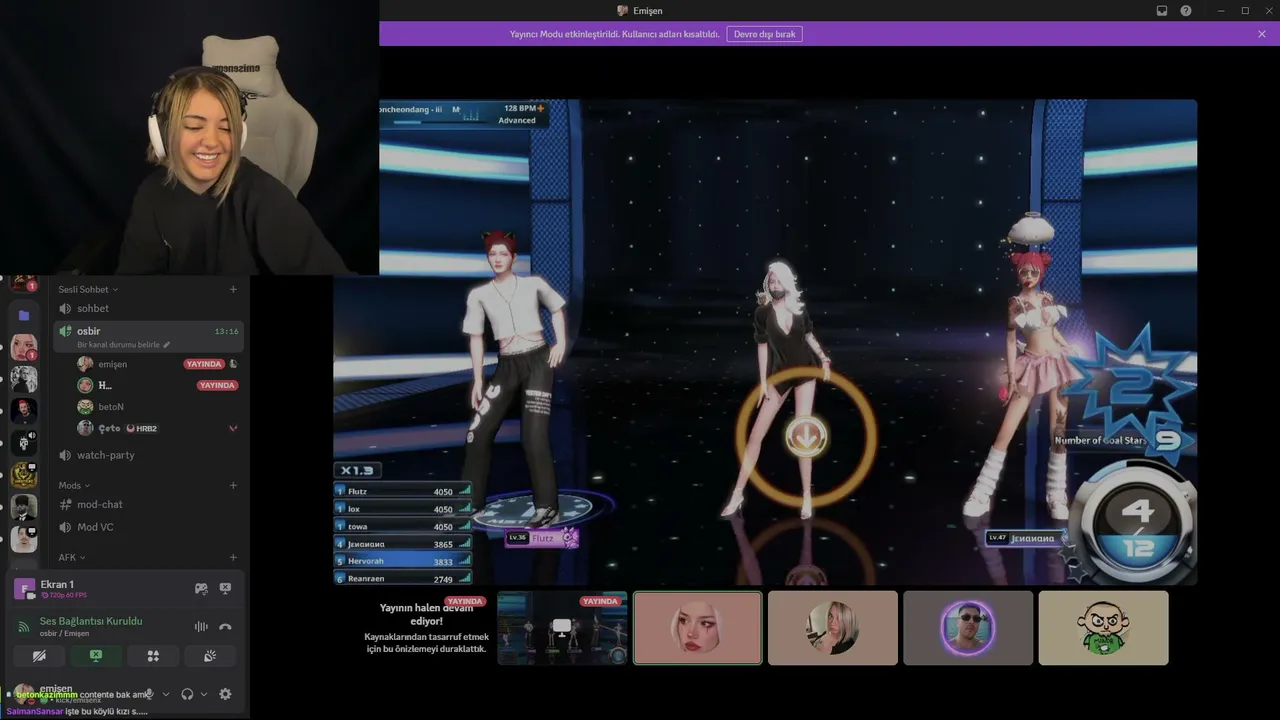
Task: Dismiss the purple streamer mode banner
Action: 1262,34
